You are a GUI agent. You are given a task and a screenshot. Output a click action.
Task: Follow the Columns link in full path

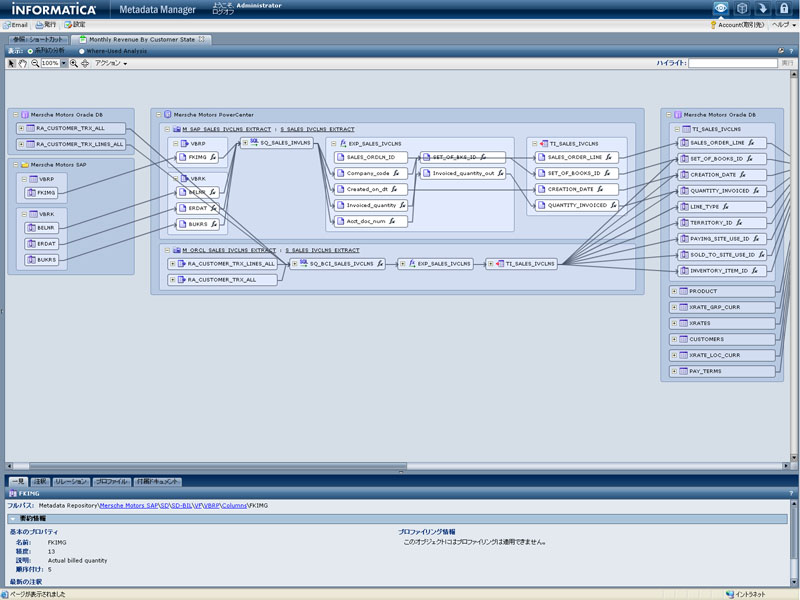234,506
